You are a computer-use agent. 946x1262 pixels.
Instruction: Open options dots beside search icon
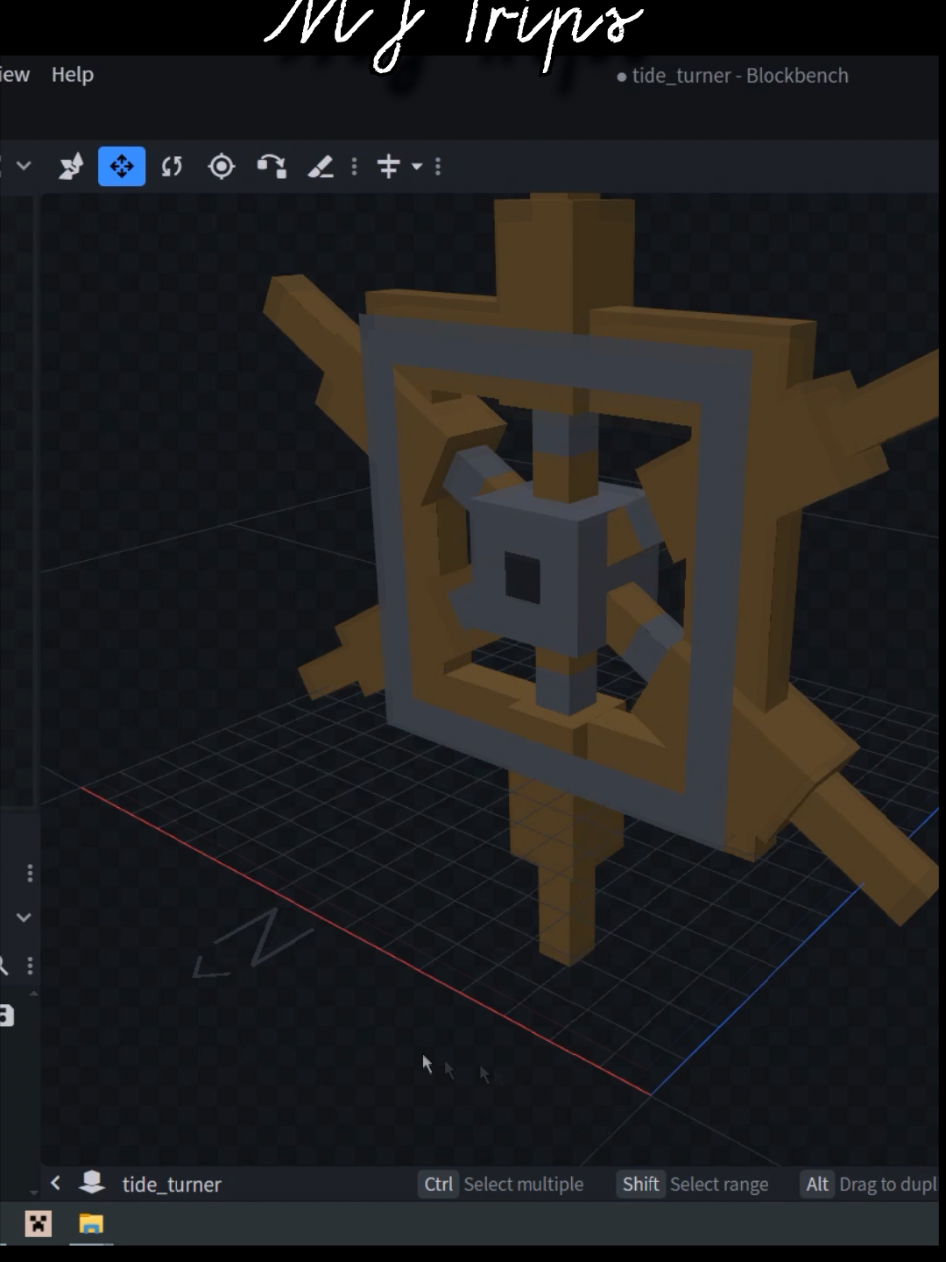click(x=30, y=966)
